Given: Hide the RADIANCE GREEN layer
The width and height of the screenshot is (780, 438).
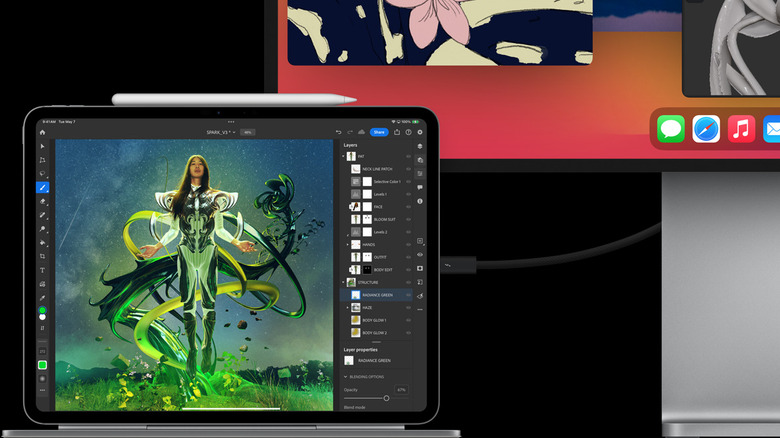Looking at the screenshot, I should pos(408,295).
